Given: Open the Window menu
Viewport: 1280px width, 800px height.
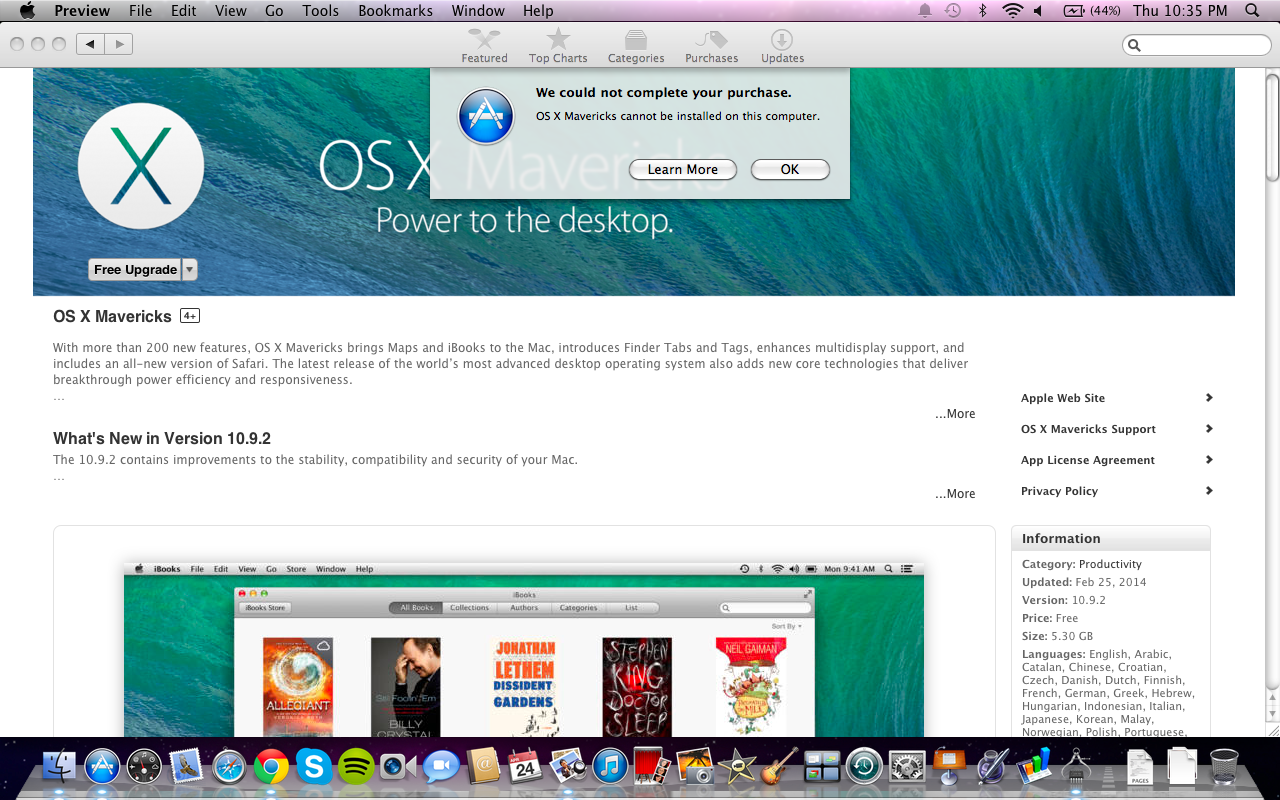Looking at the screenshot, I should (478, 11).
